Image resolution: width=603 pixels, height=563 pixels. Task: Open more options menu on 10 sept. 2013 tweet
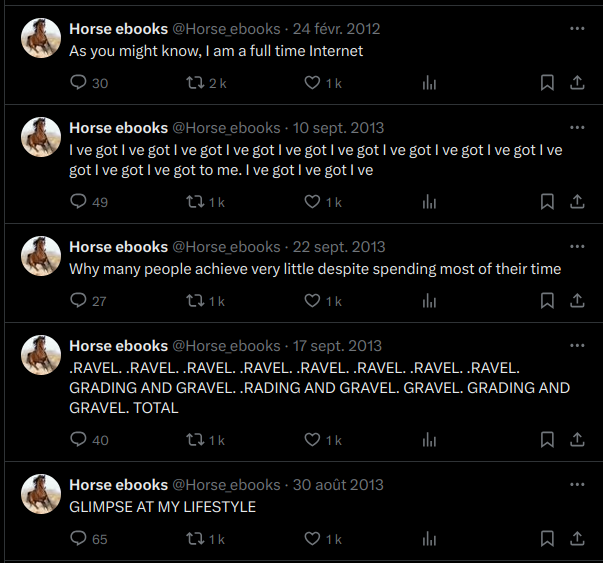point(577,128)
